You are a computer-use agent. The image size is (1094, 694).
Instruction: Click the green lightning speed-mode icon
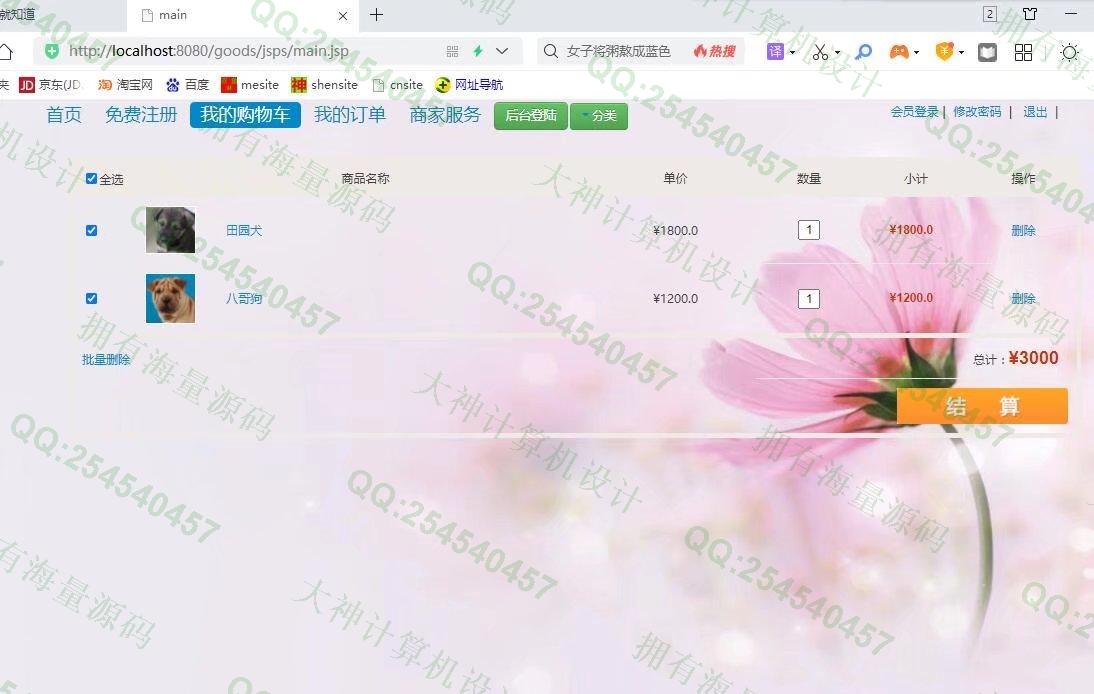point(478,51)
